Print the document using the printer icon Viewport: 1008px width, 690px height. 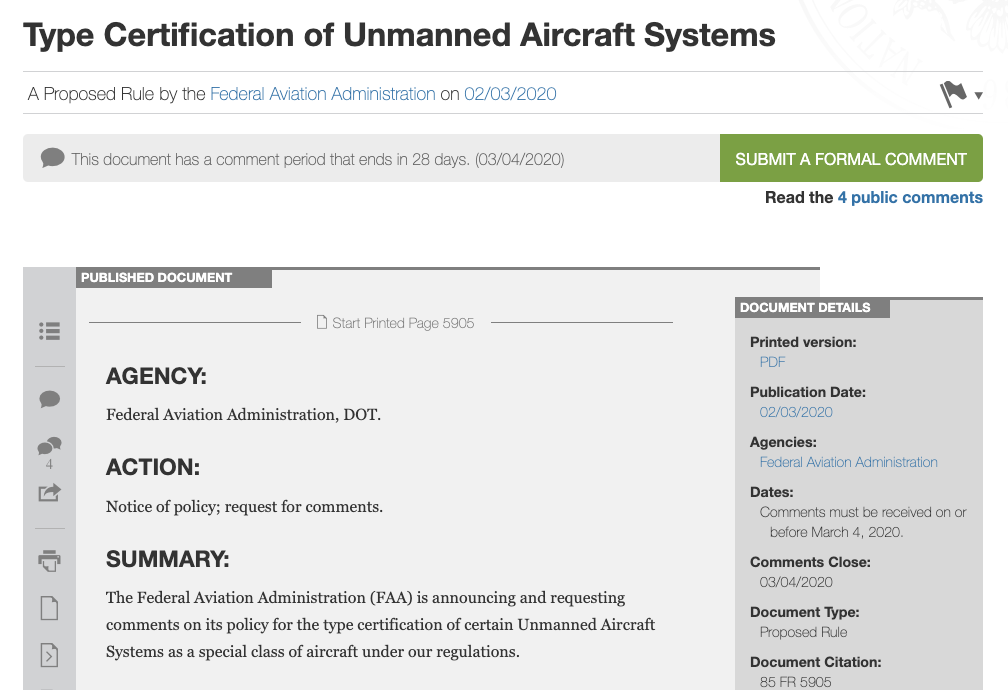(49, 561)
